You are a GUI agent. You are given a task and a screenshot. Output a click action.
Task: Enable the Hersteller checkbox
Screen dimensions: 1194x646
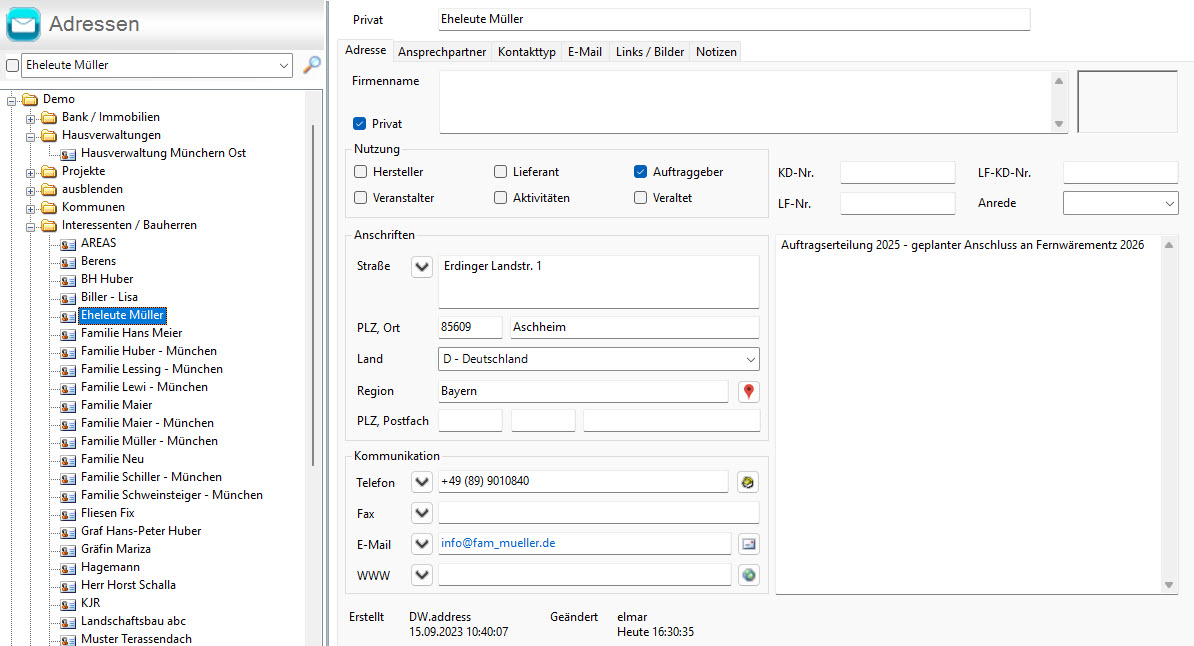(x=361, y=172)
